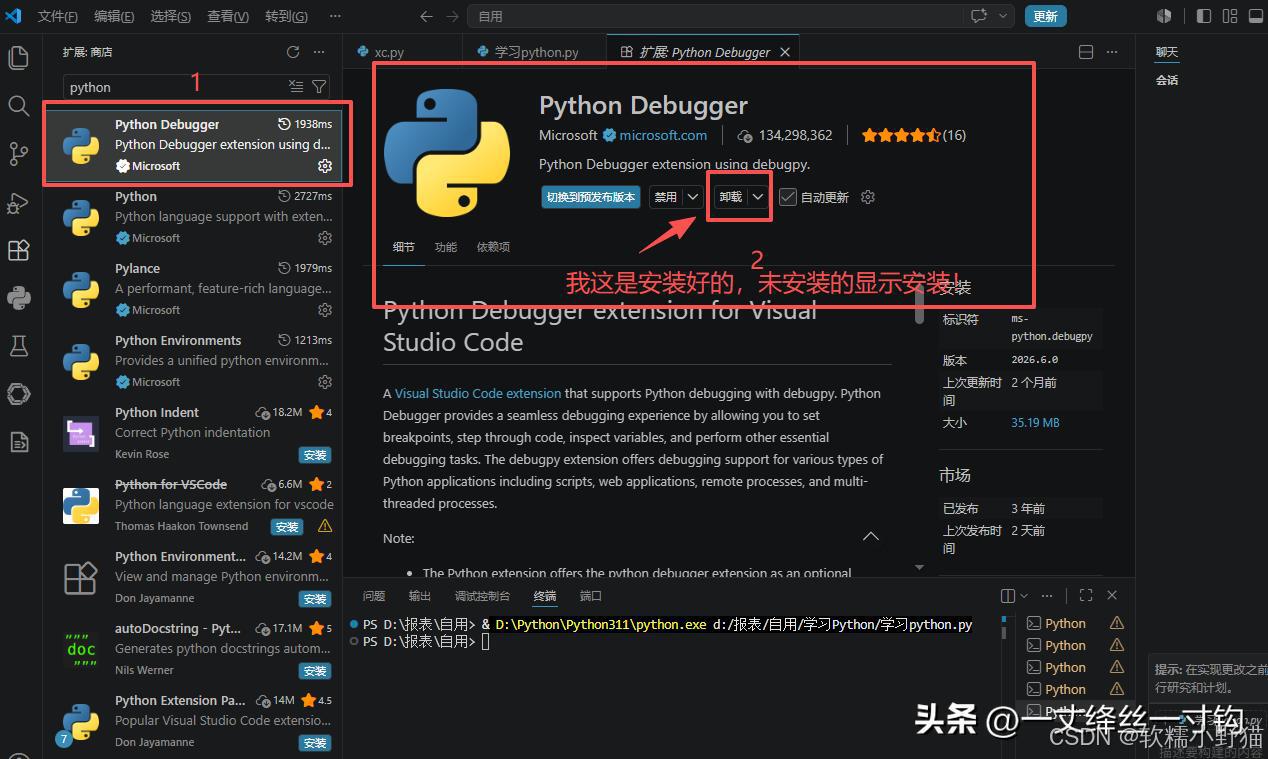Open the 卸载 dropdown arrow
Image resolution: width=1268 pixels, height=759 pixels.
pos(759,197)
